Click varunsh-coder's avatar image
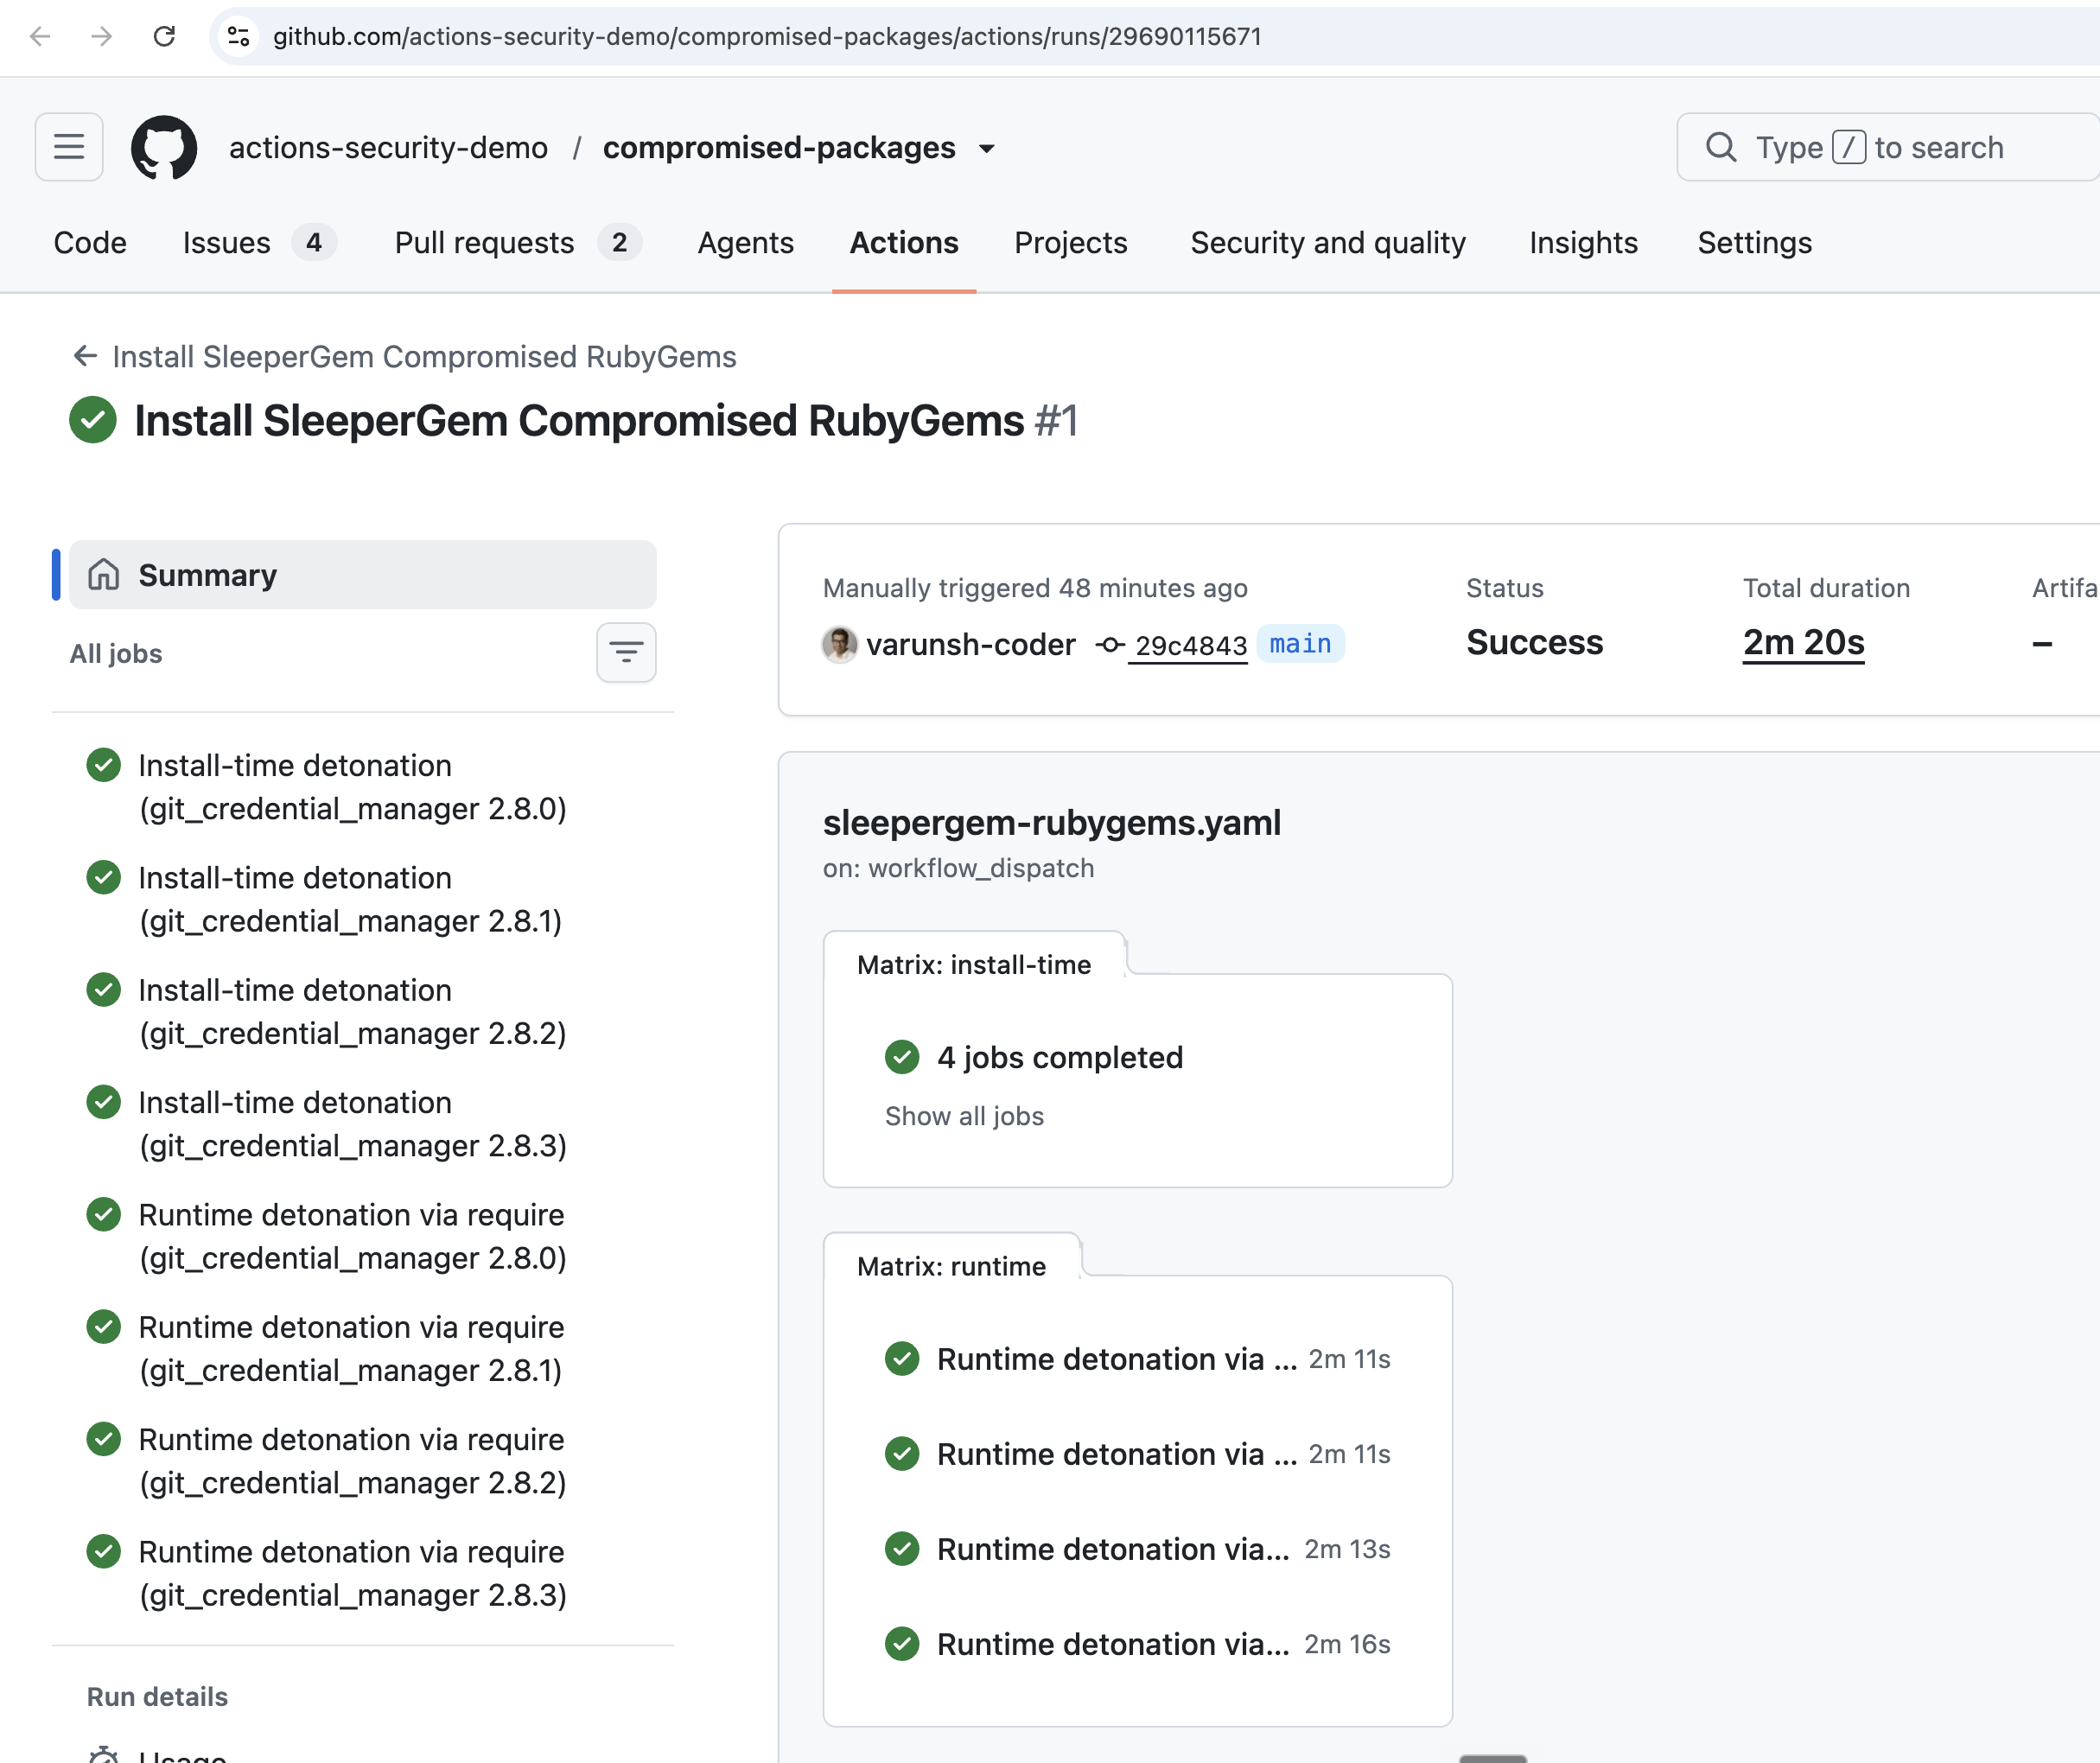The image size is (2100, 1763). pos(840,644)
